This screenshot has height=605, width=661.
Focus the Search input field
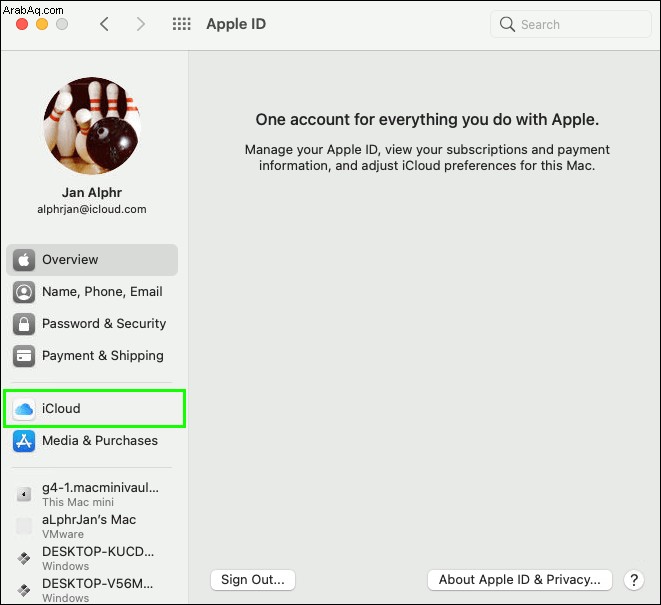click(571, 24)
